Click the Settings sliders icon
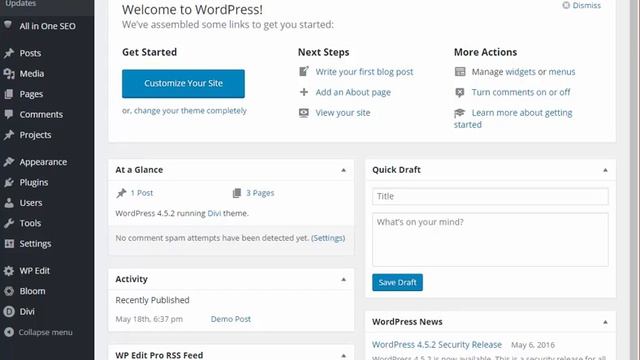This screenshot has height=360, width=640. (9, 244)
